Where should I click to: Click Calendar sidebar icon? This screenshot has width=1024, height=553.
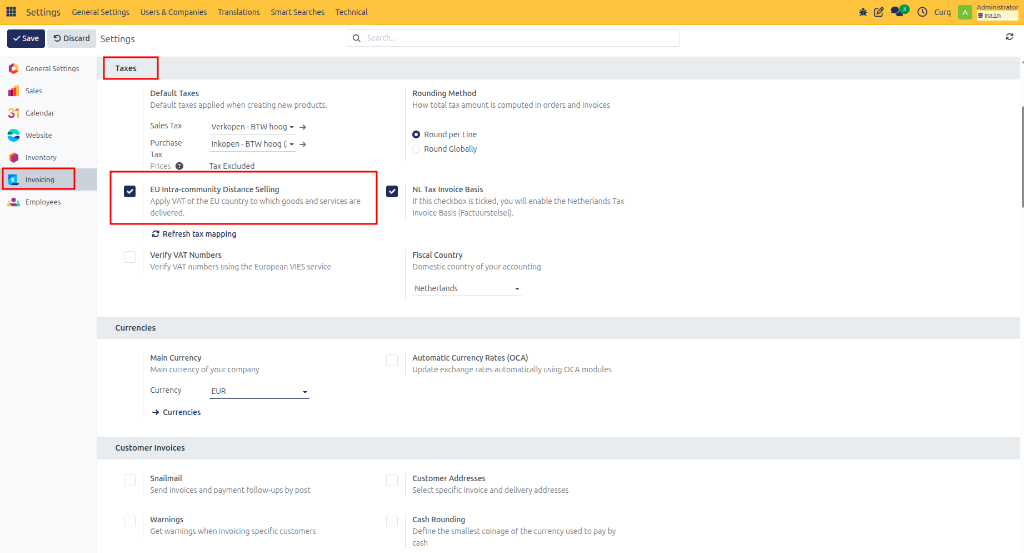pyautogui.click(x=14, y=113)
